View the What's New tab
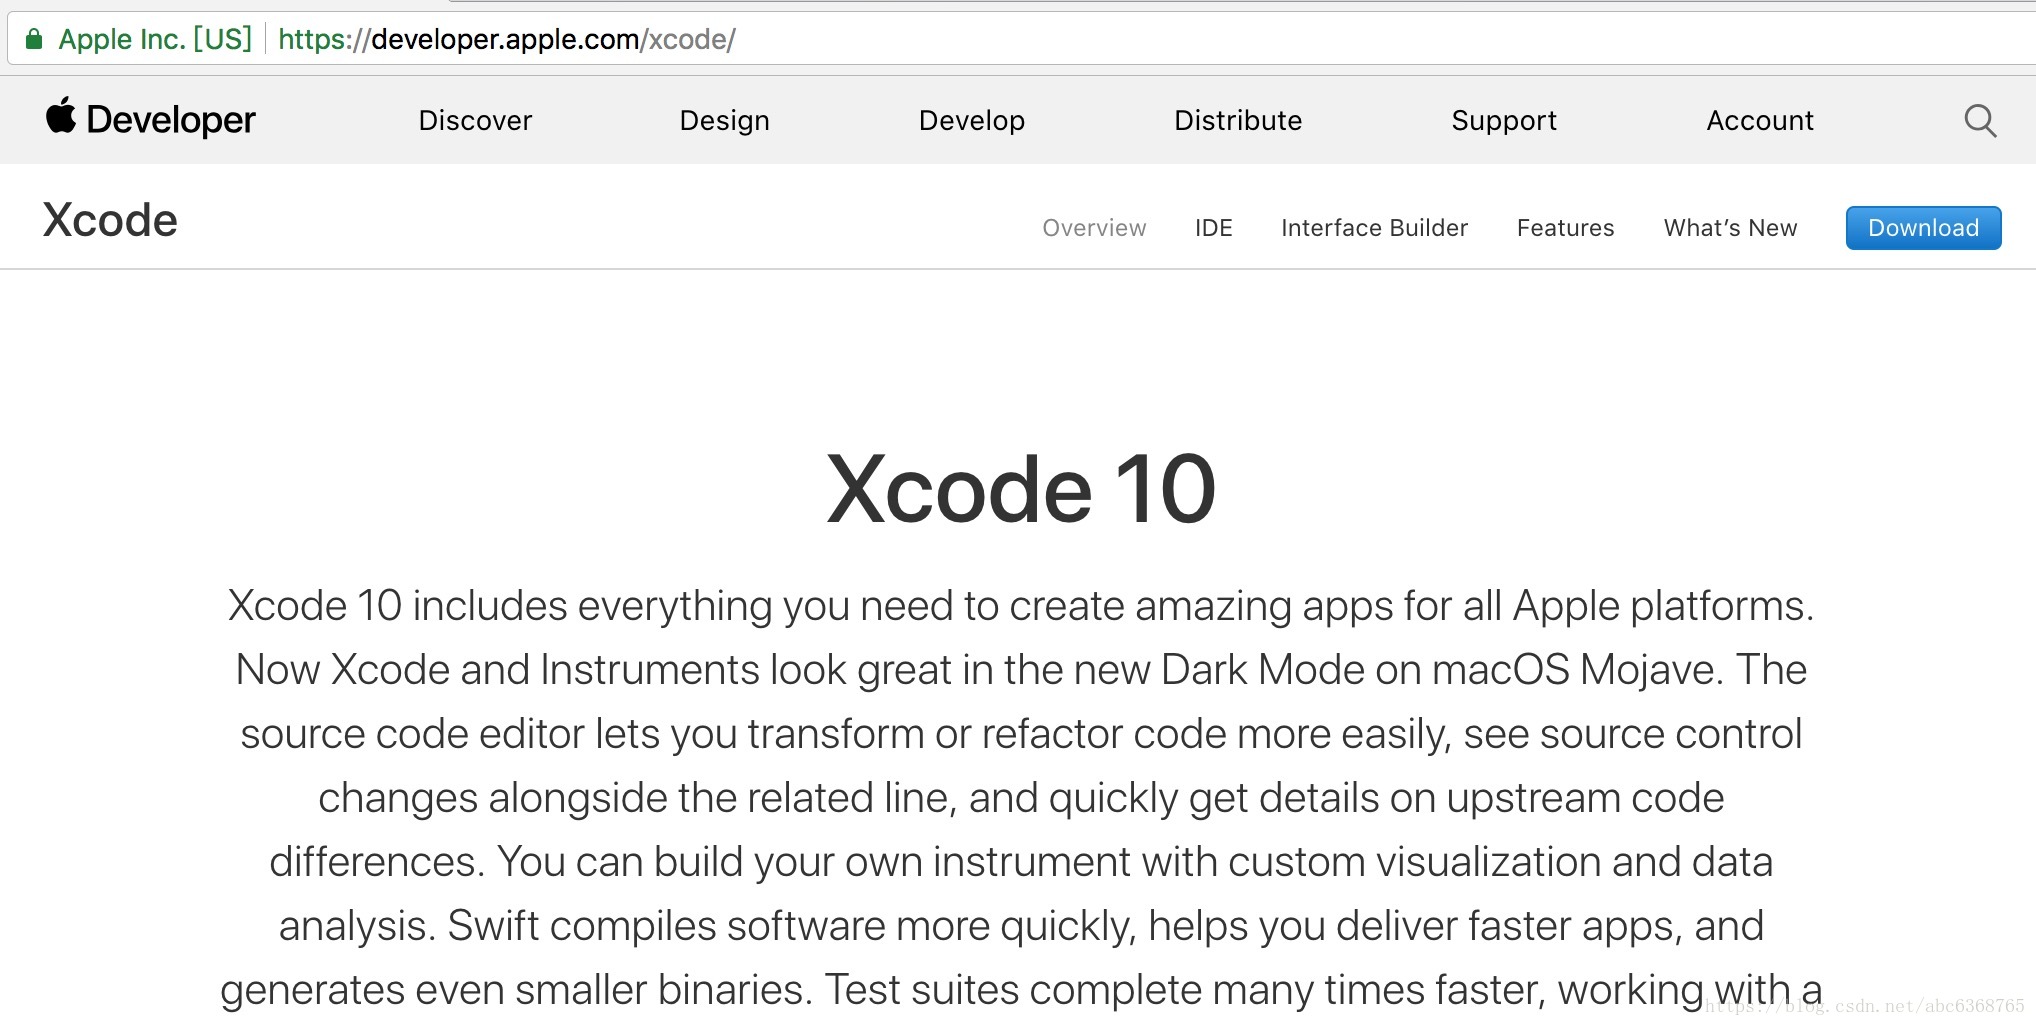 pos(1729,227)
